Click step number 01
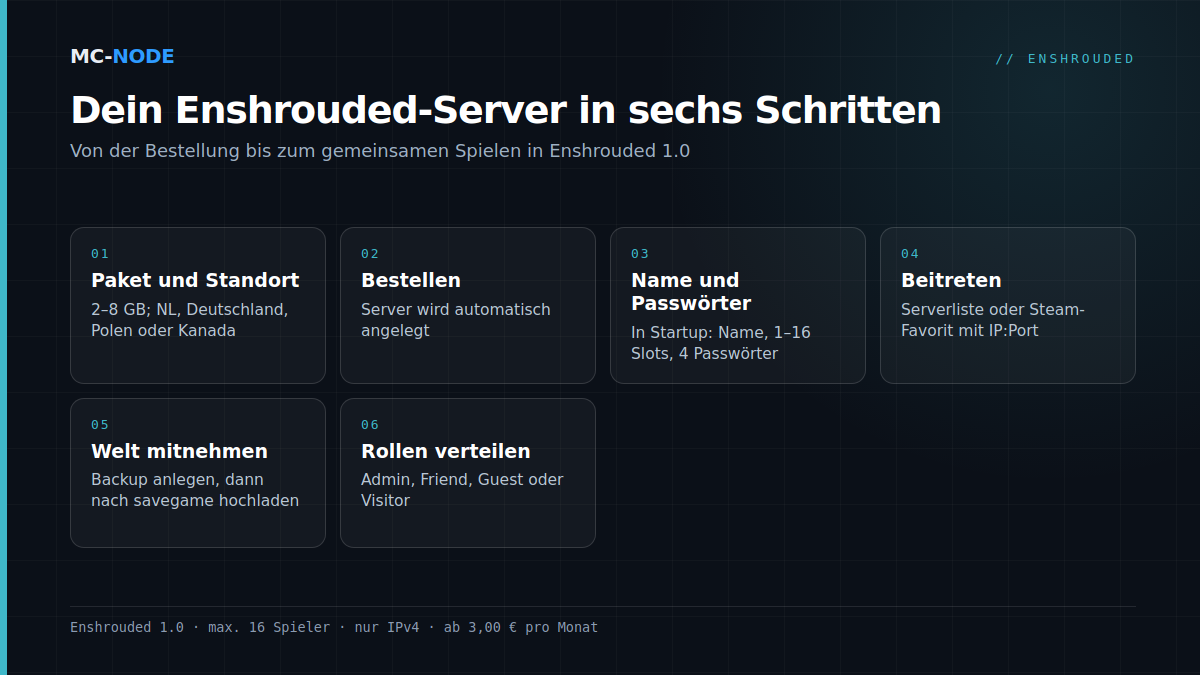1200x675 pixels. [x=100, y=254]
